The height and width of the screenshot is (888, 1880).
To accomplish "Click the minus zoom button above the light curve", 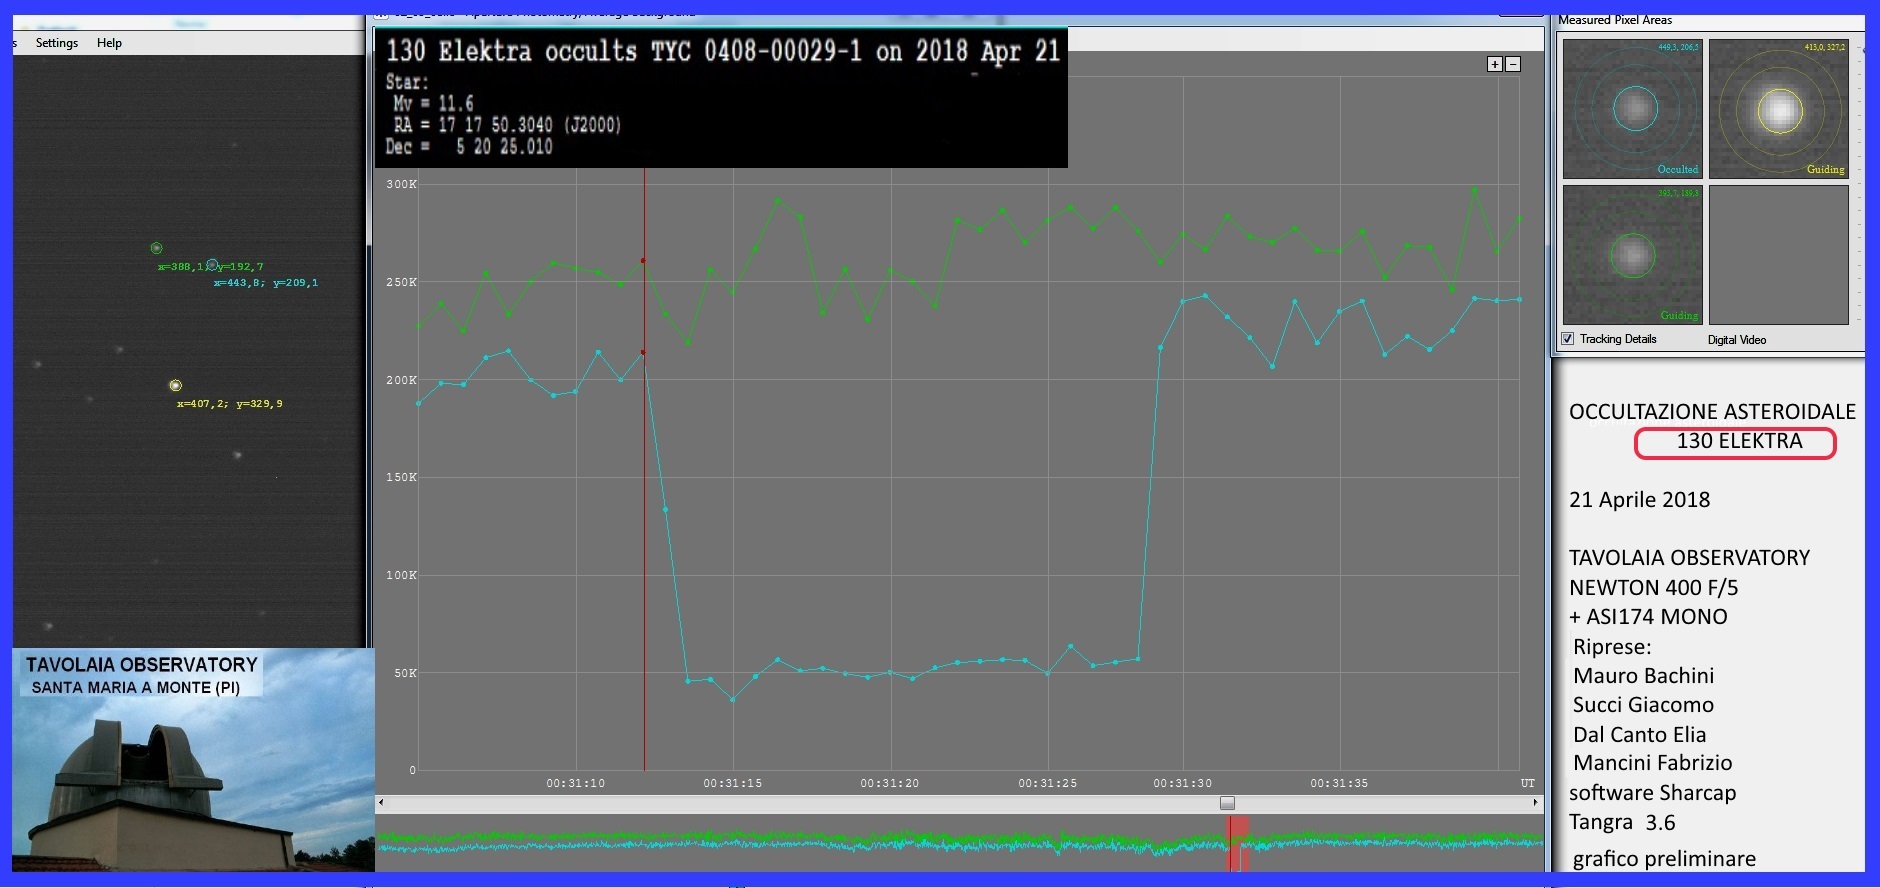I will (1513, 64).
